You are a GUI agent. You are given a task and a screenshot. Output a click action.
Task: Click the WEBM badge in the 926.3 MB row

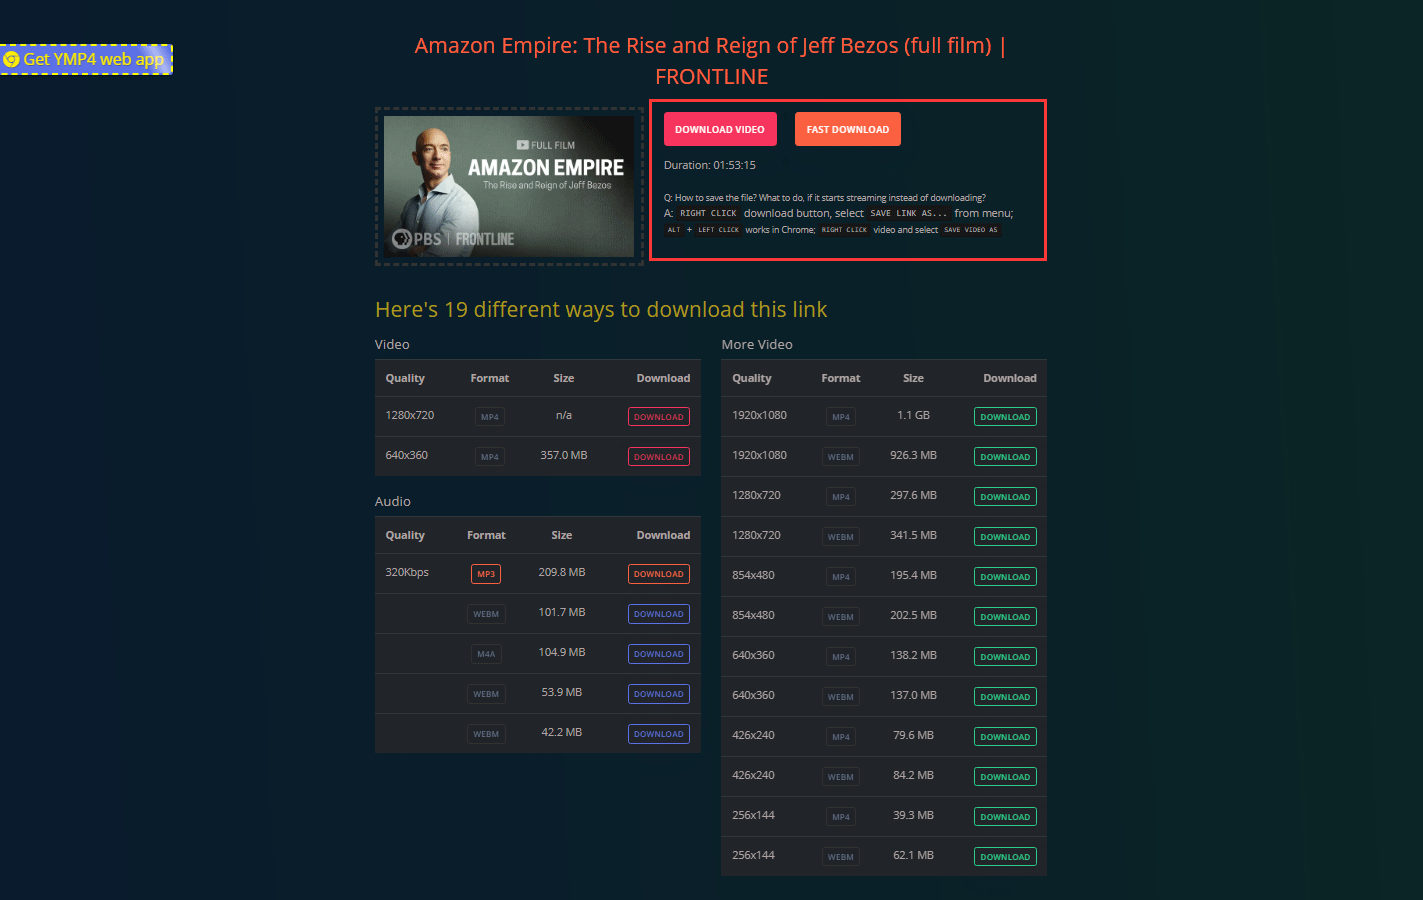tap(841, 457)
